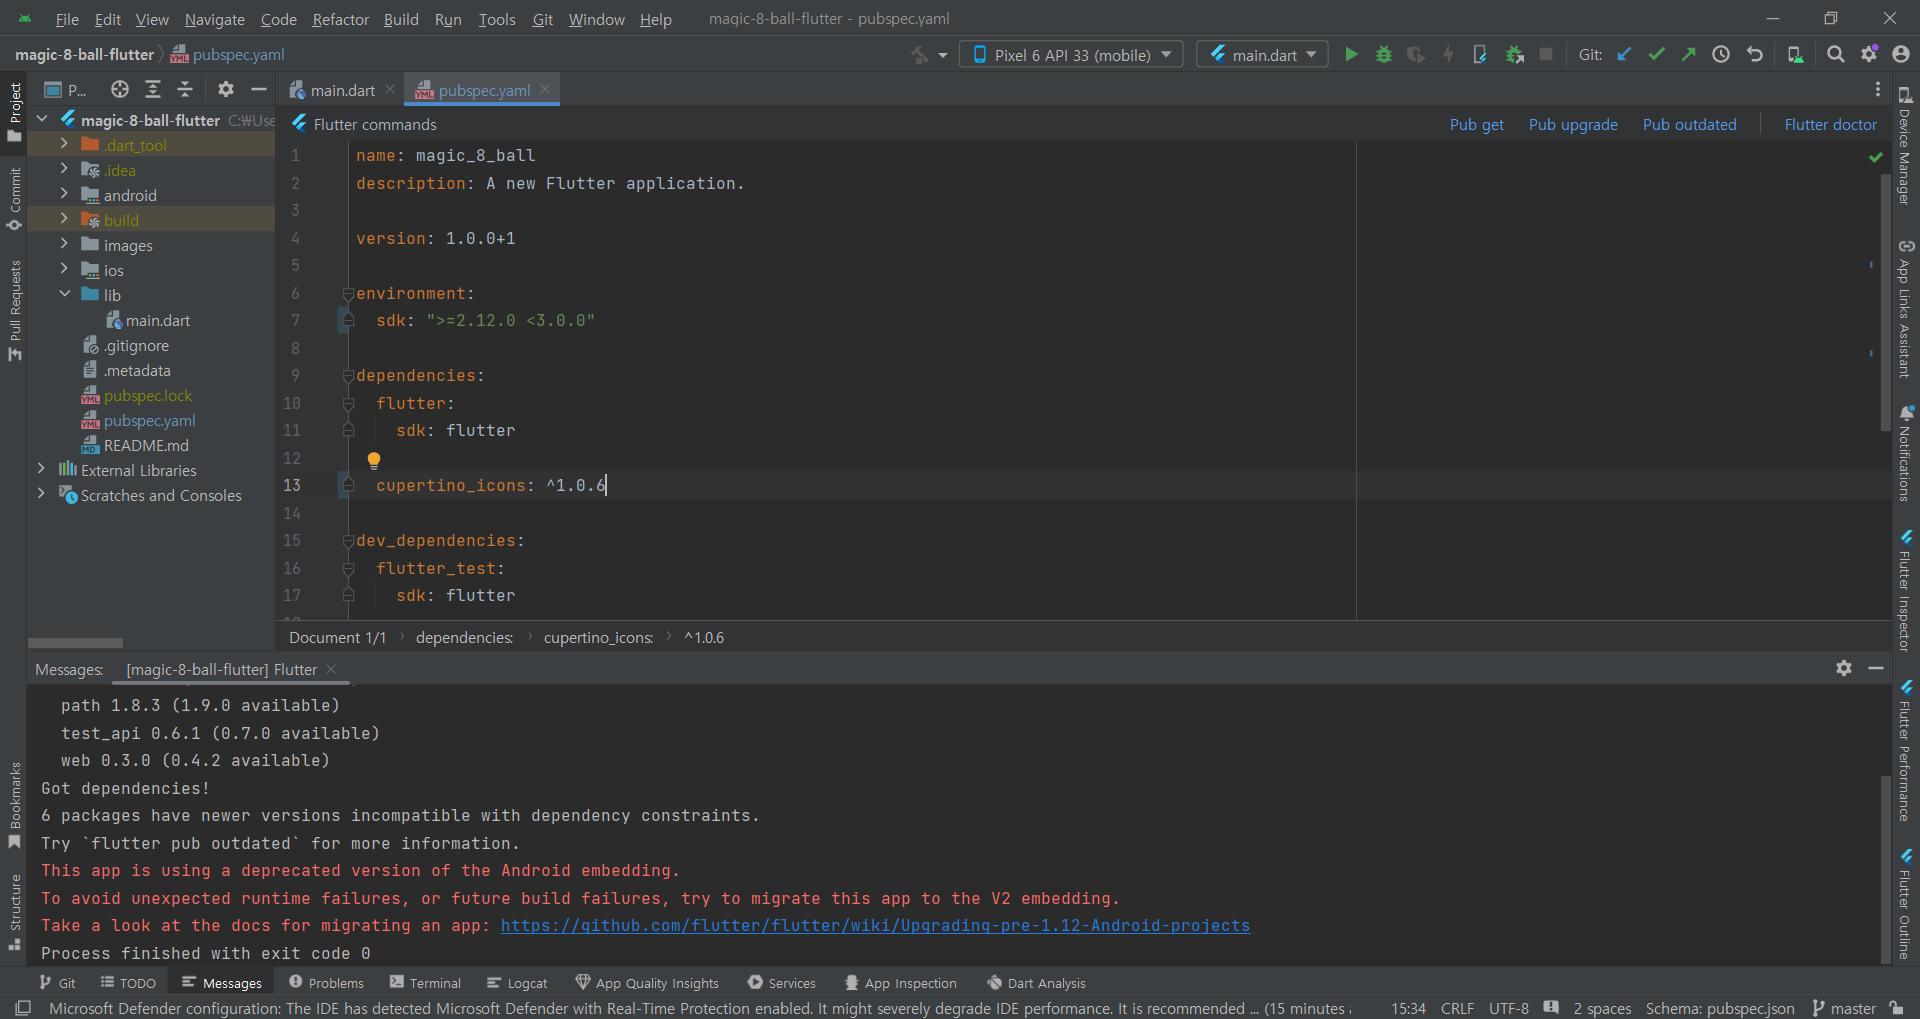Open the Tools menu
Image resolution: width=1920 pixels, height=1019 pixels.
[496, 19]
